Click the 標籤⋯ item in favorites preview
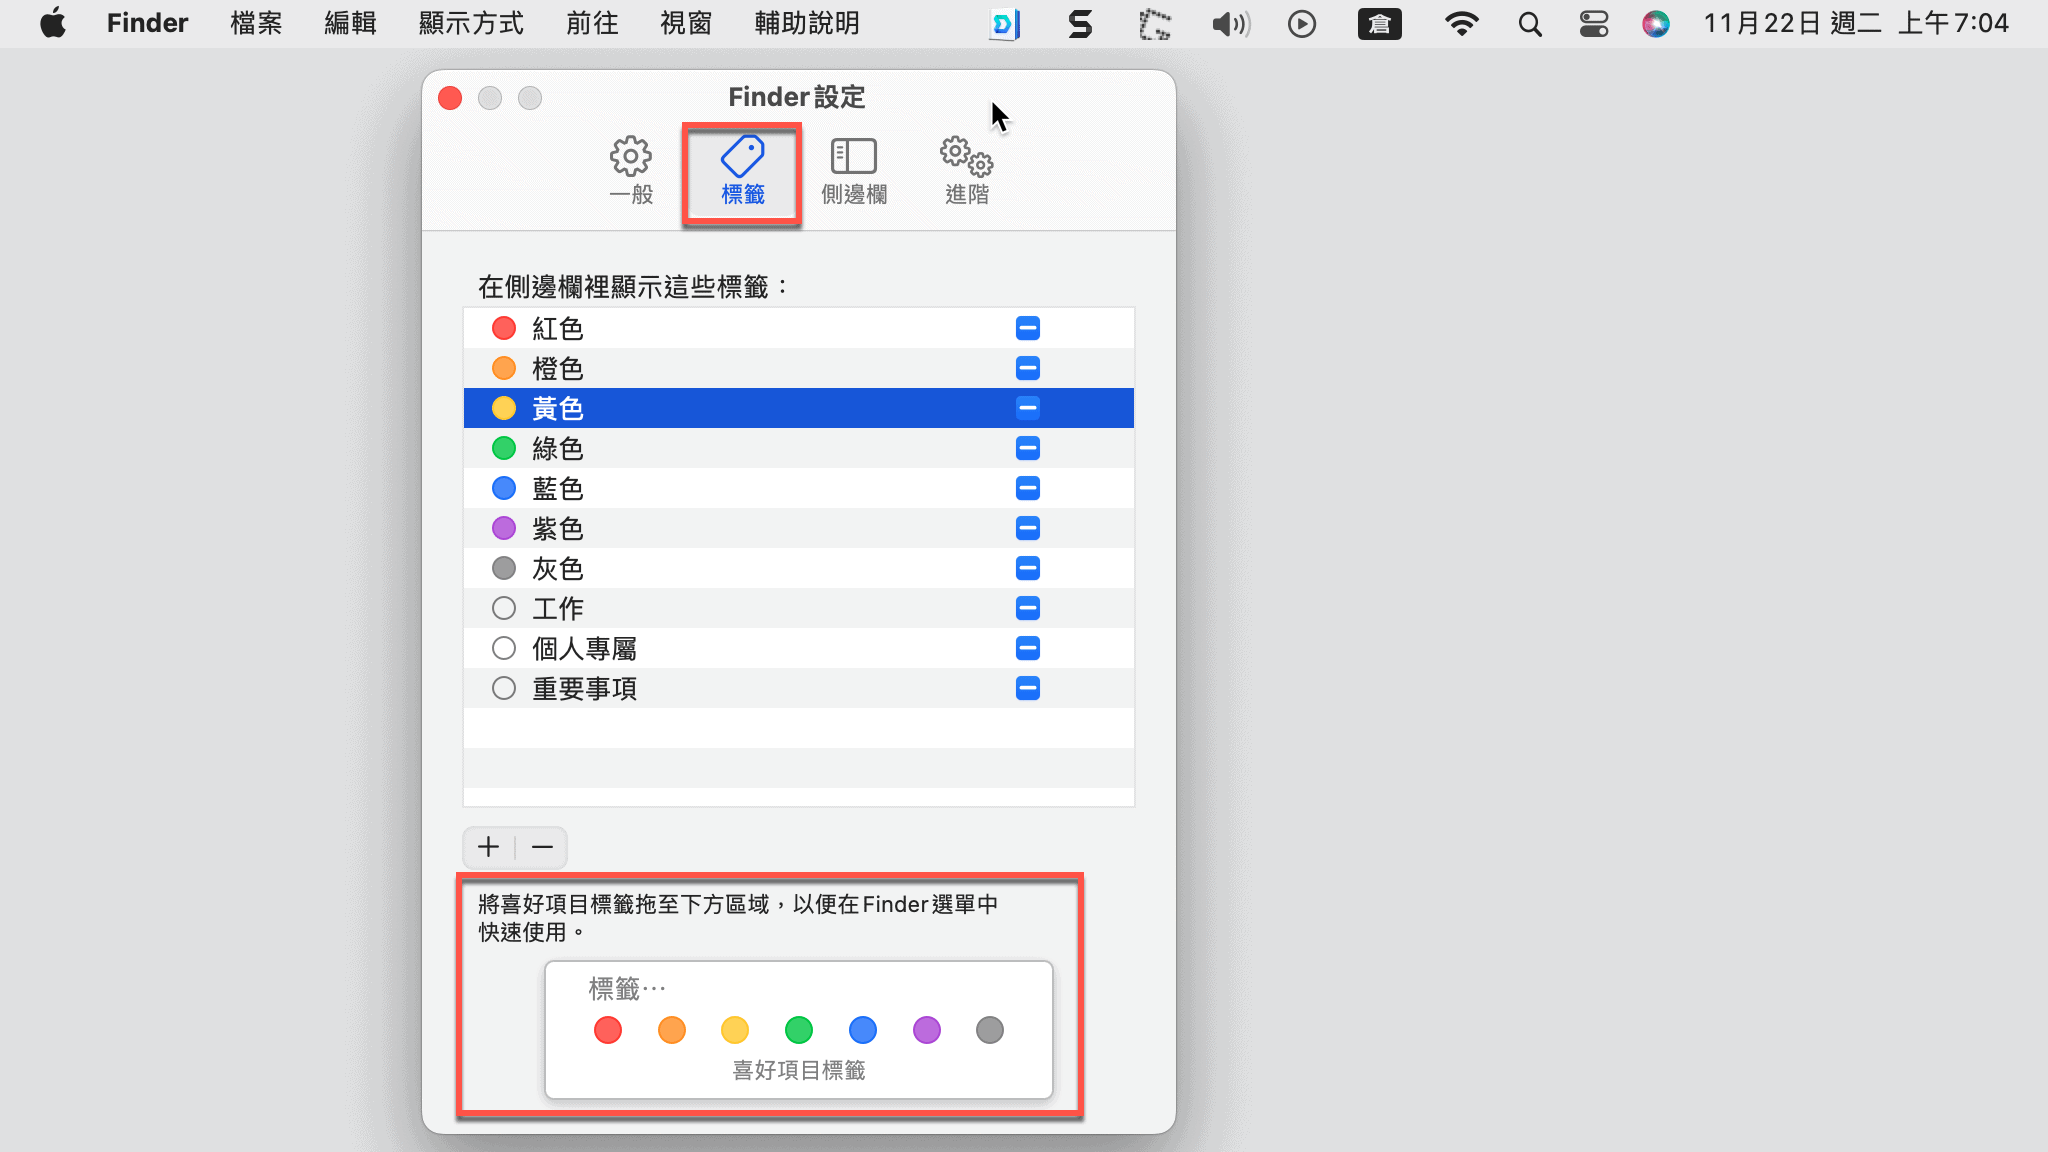The image size is (2048, 1152). [x=627, y=989]
